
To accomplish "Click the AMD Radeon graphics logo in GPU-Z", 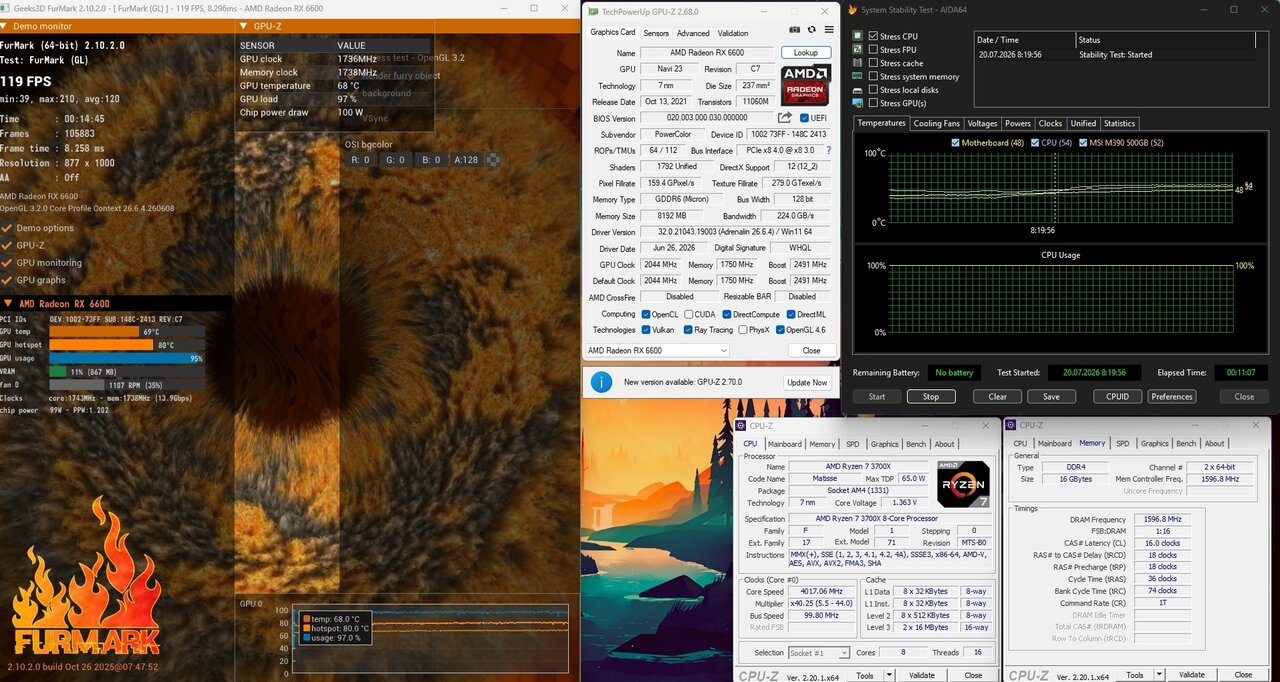I will point(806,86).
